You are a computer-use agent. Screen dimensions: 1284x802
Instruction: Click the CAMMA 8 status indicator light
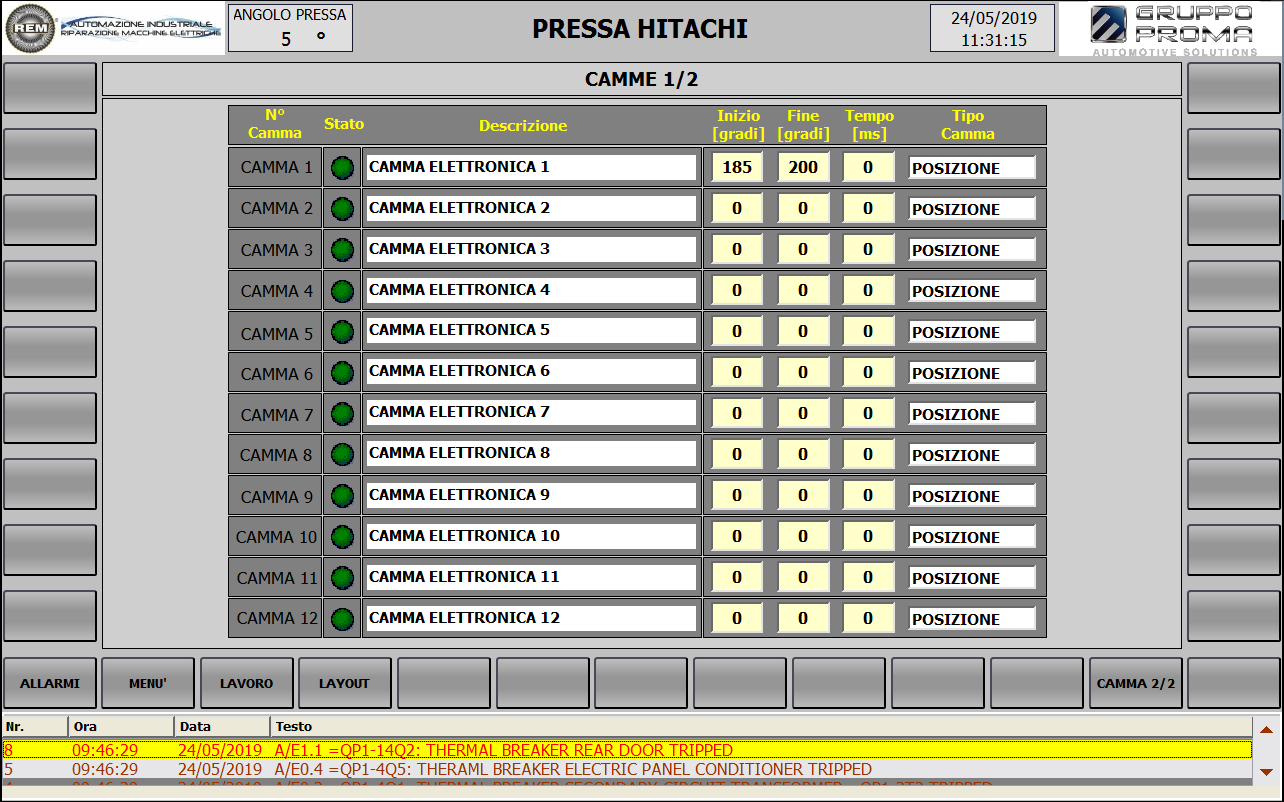click(343, 455)
